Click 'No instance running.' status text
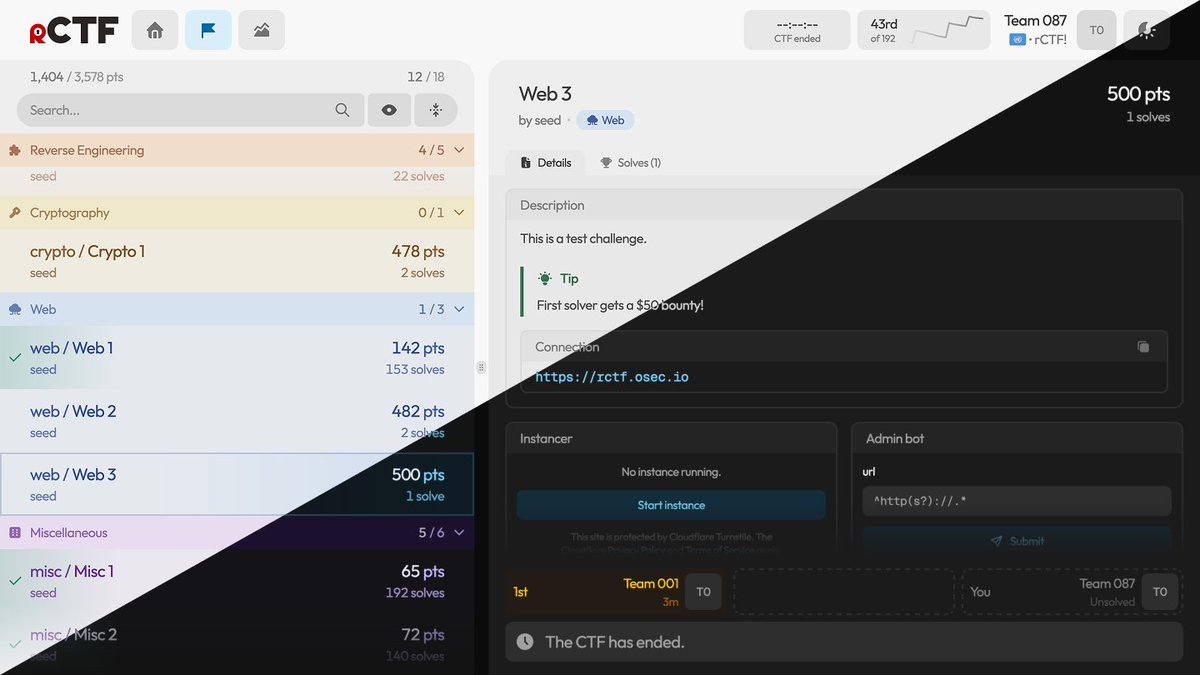1200x675 pixels. pyautogui.click(x=671, y=472)
